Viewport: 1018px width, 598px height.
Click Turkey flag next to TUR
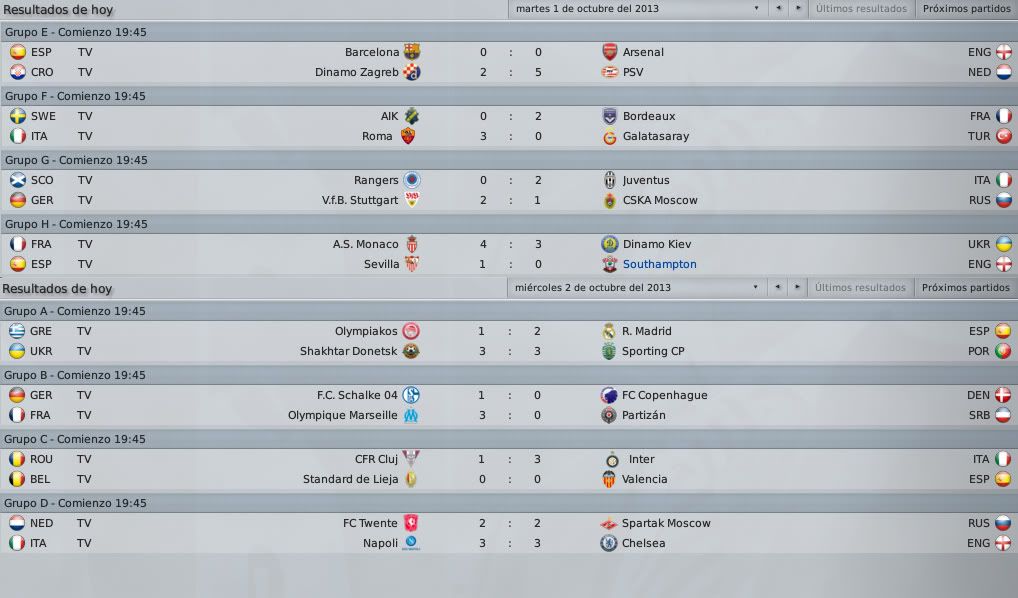pos(1004,136)
